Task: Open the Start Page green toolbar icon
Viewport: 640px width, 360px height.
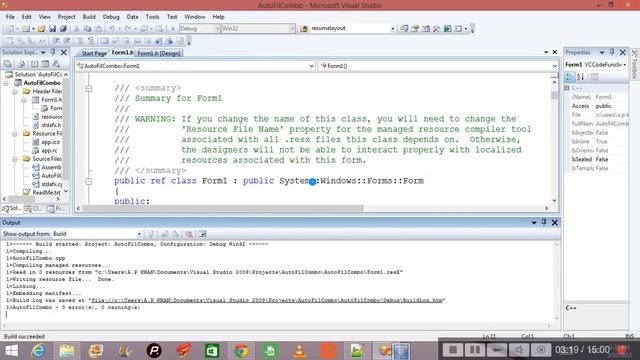Action: (448, 29)
